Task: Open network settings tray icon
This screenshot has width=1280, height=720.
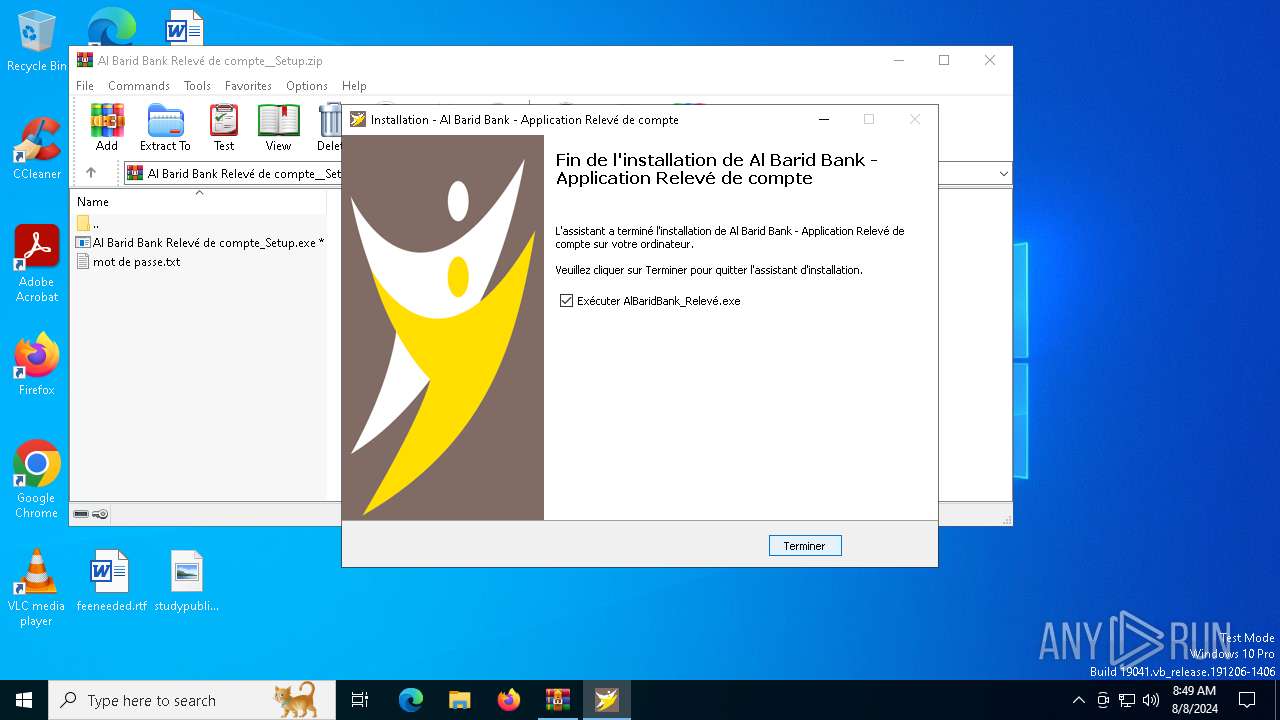Action: coord(1127,700)
